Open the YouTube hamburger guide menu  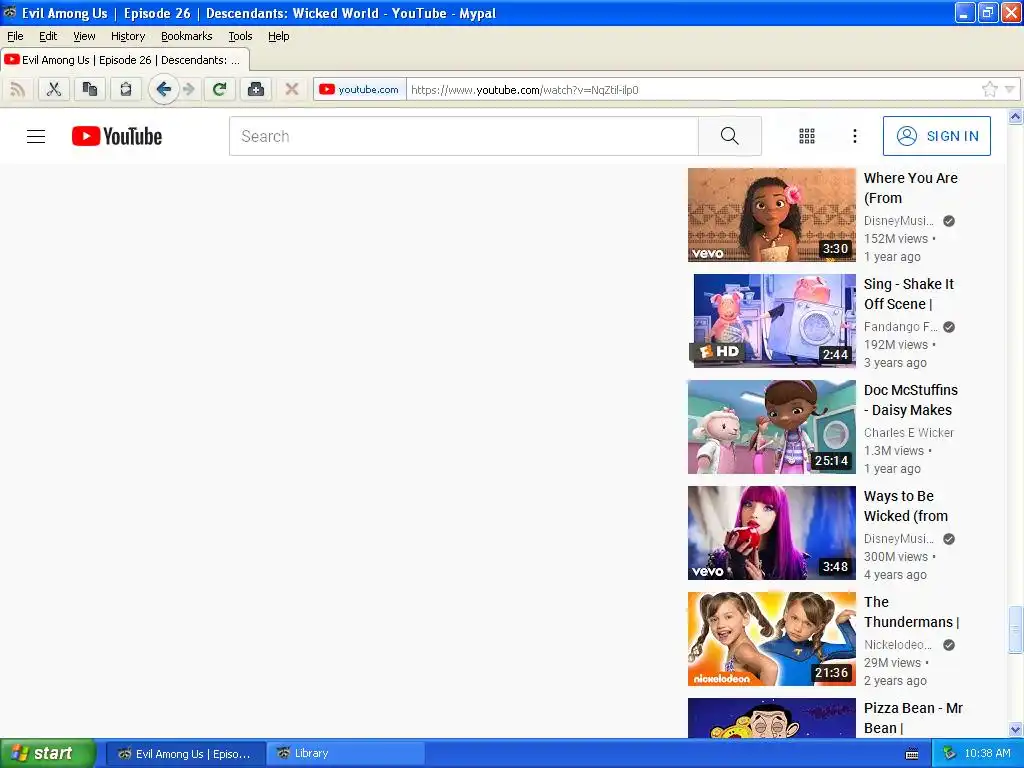coord(36,136)
